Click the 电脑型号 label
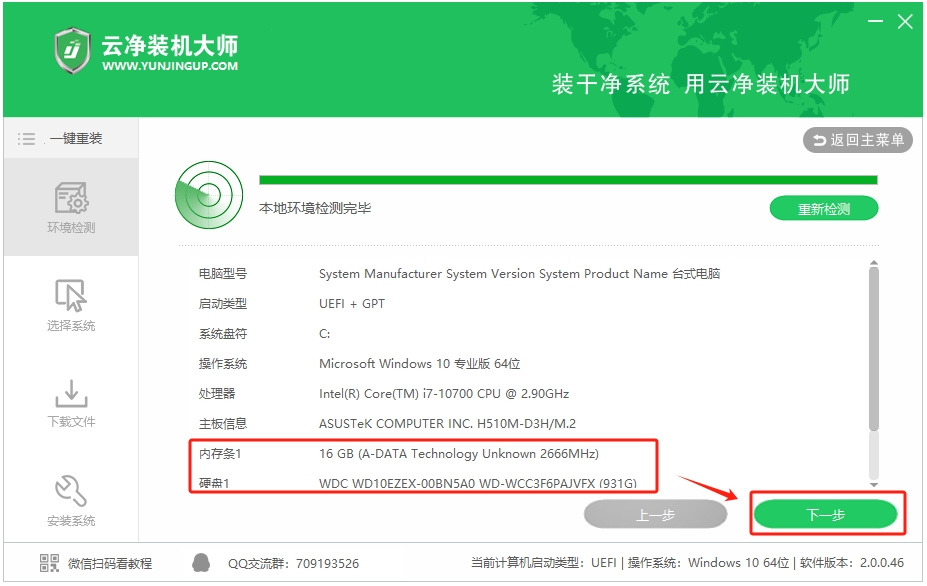Viewport: 927px width, 586px height. (x=222, y=274)
